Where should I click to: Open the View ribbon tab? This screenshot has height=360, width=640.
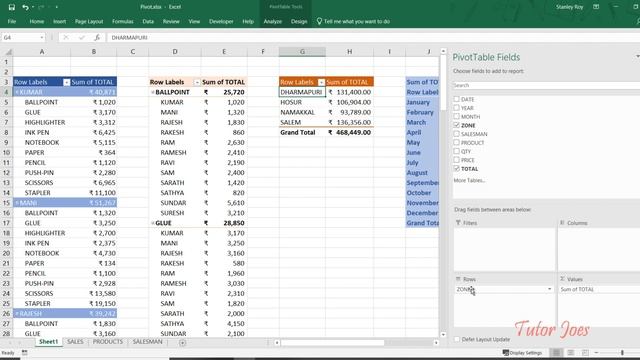[194, 21]
